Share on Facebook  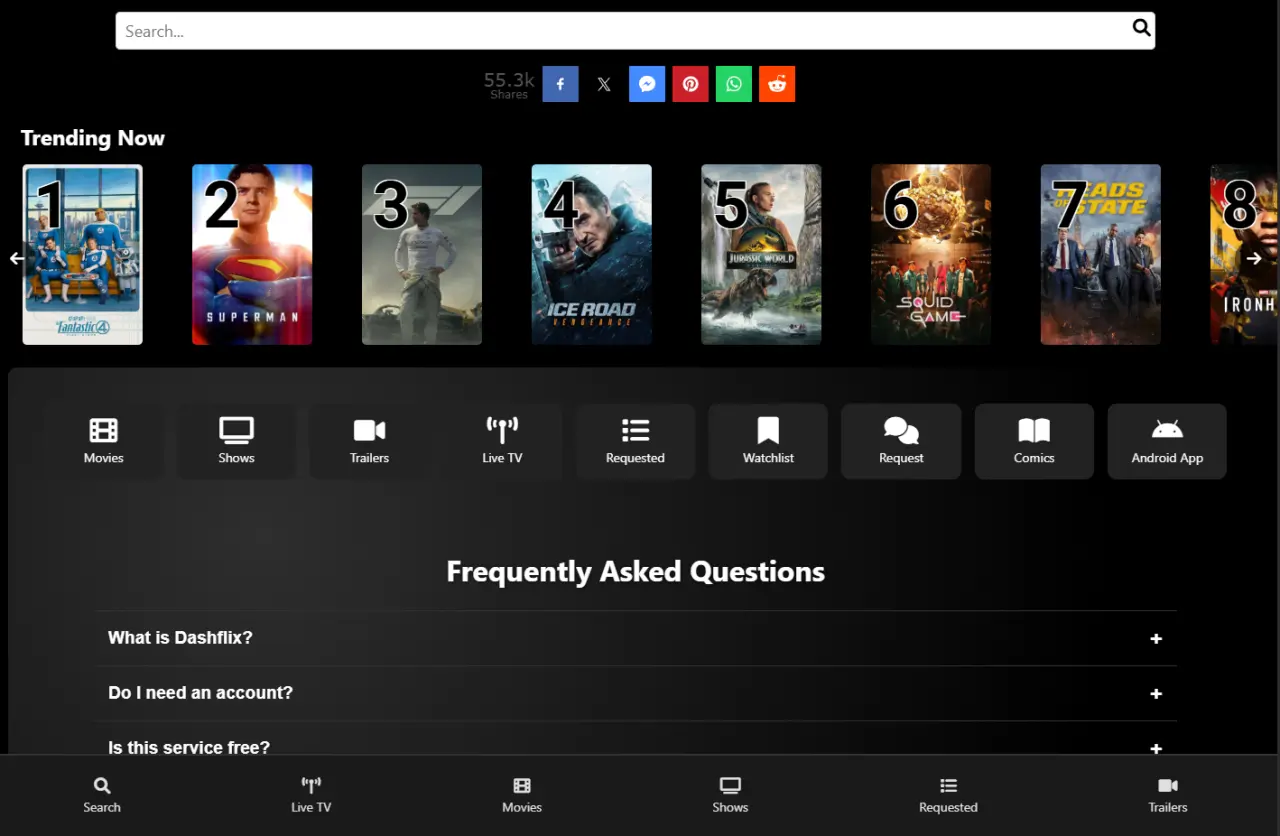tap(560, 84)
